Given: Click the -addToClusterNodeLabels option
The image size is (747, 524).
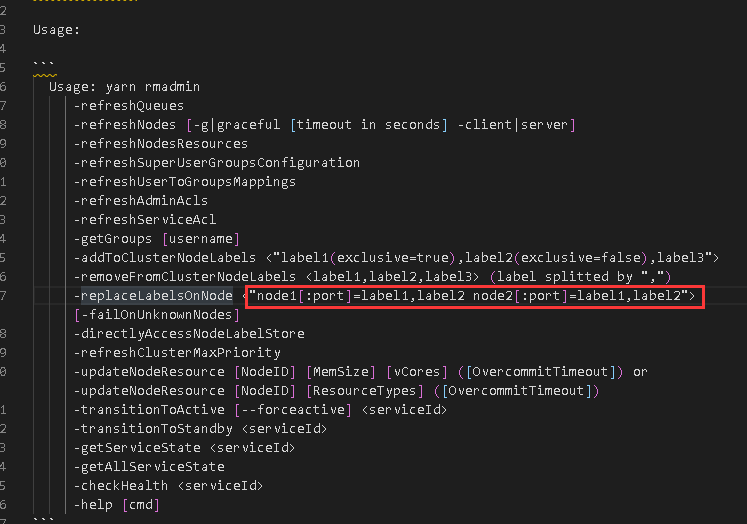Looking at the screenshot, I should tap(165, 258).
